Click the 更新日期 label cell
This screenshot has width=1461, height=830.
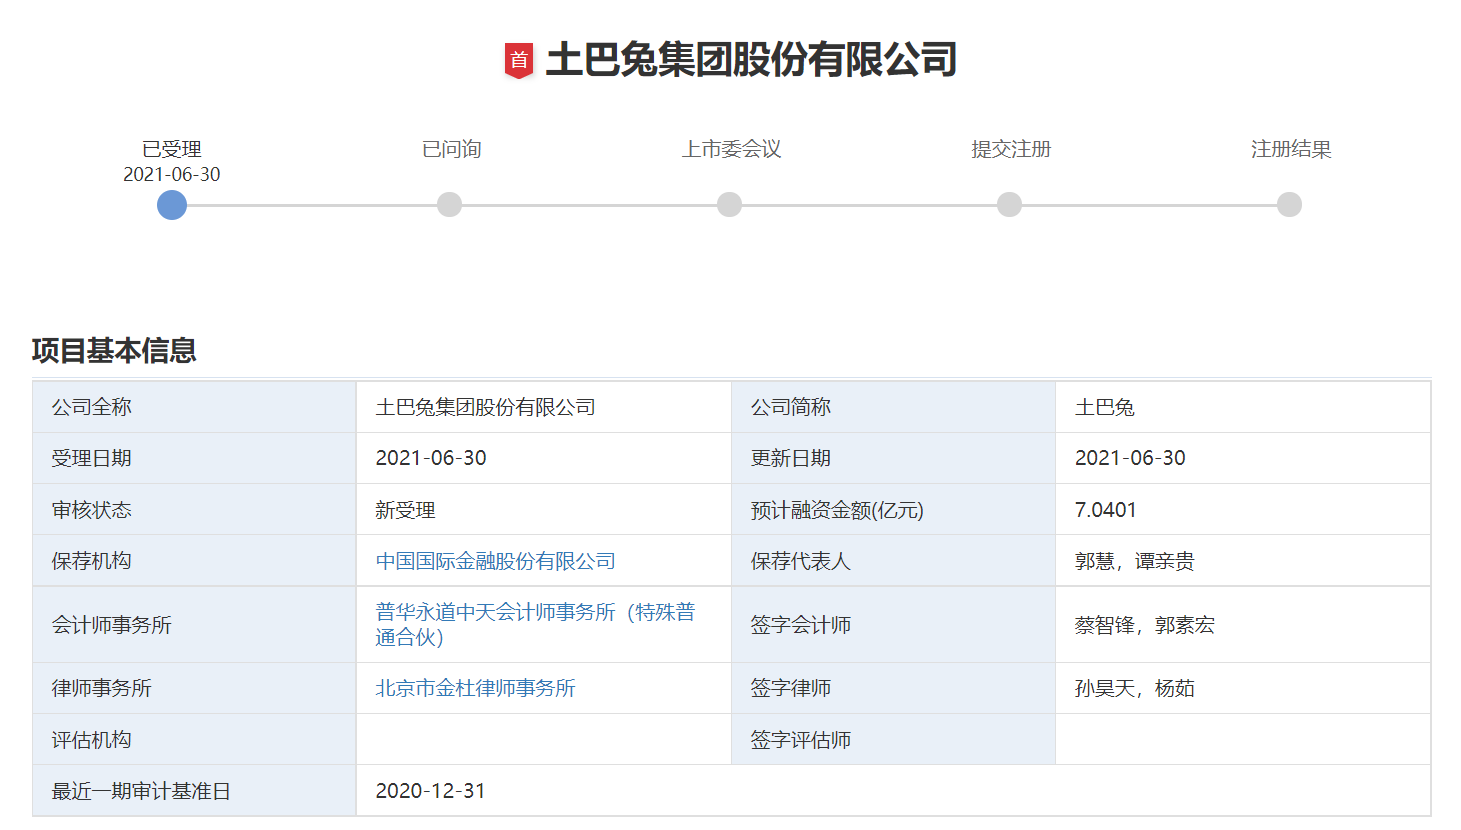(893, 458)
